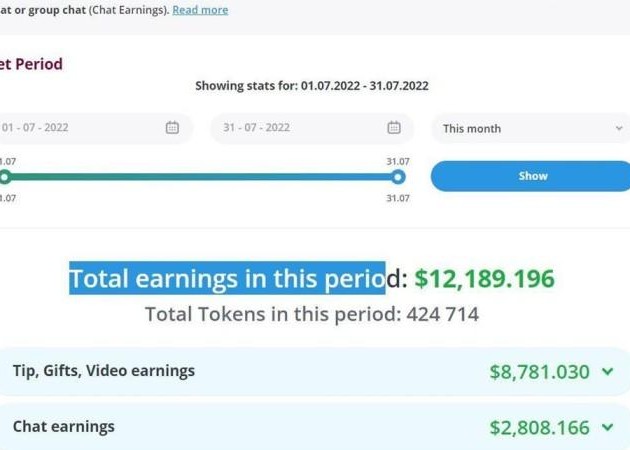The width and height of the screenshot is (630, 450).
Task: Open the calendar icon in the end date field
Action: click(x=394, y=128)
